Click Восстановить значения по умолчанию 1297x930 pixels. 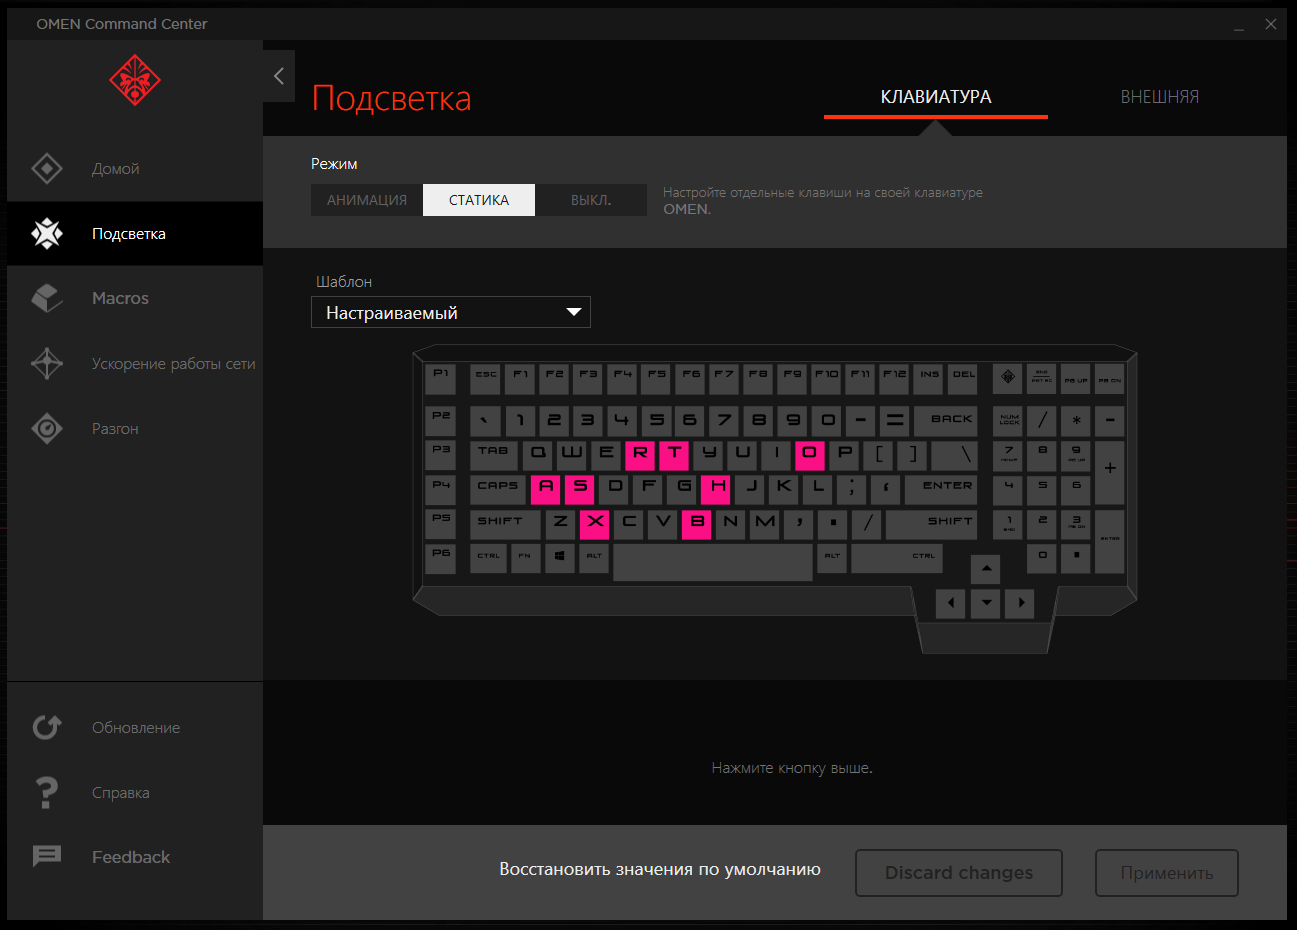[x=660, y=869]
